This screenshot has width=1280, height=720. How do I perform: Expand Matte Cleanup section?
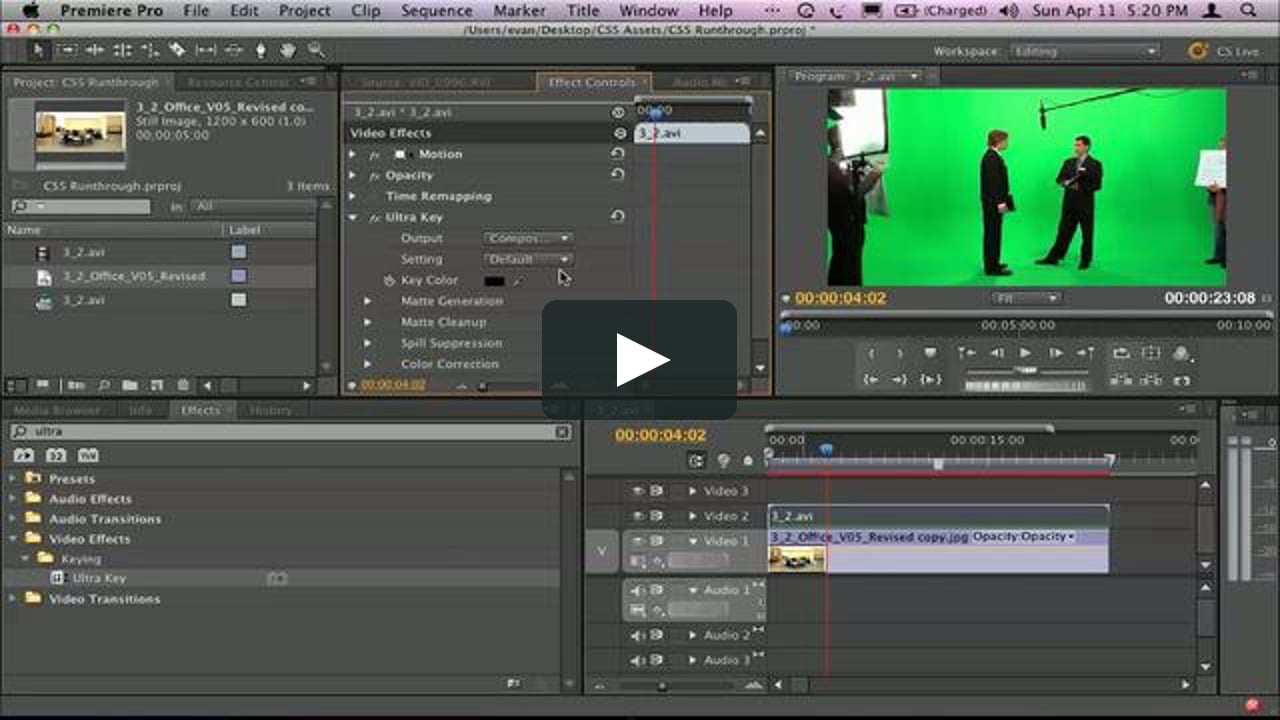tap(367, 322)
